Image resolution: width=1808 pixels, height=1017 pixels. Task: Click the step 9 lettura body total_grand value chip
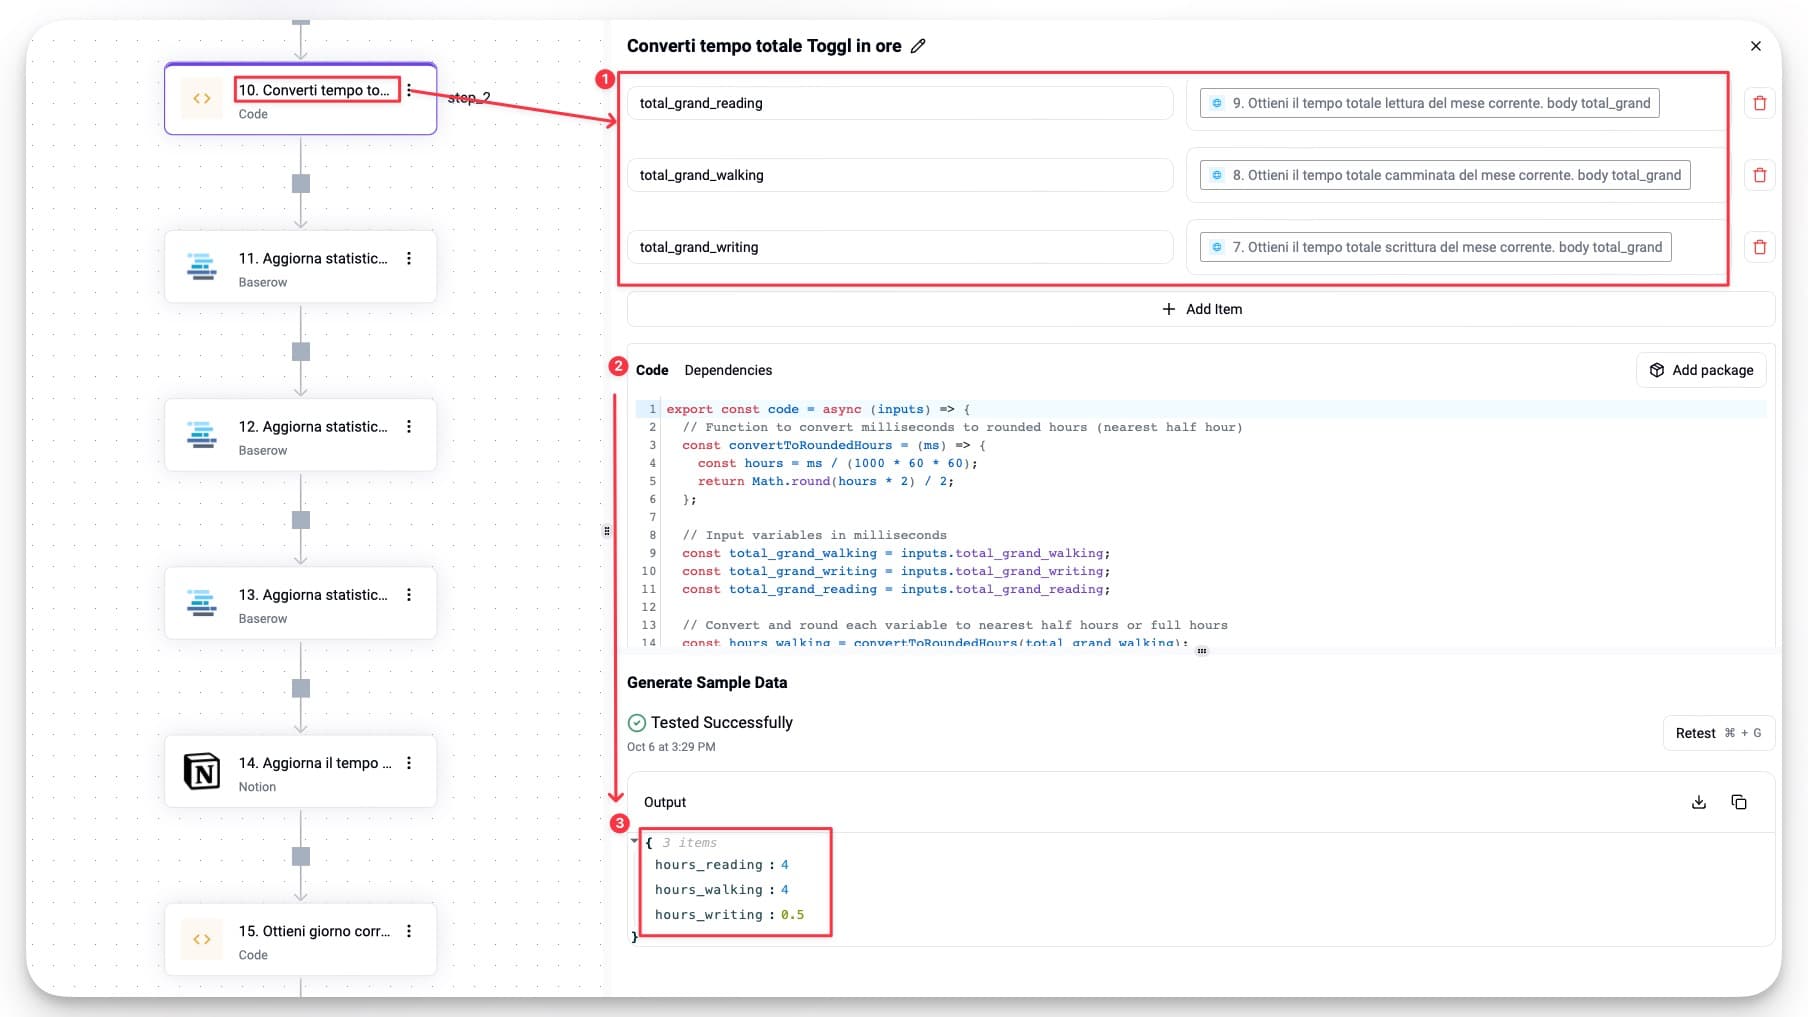(x=1430, y=103)
